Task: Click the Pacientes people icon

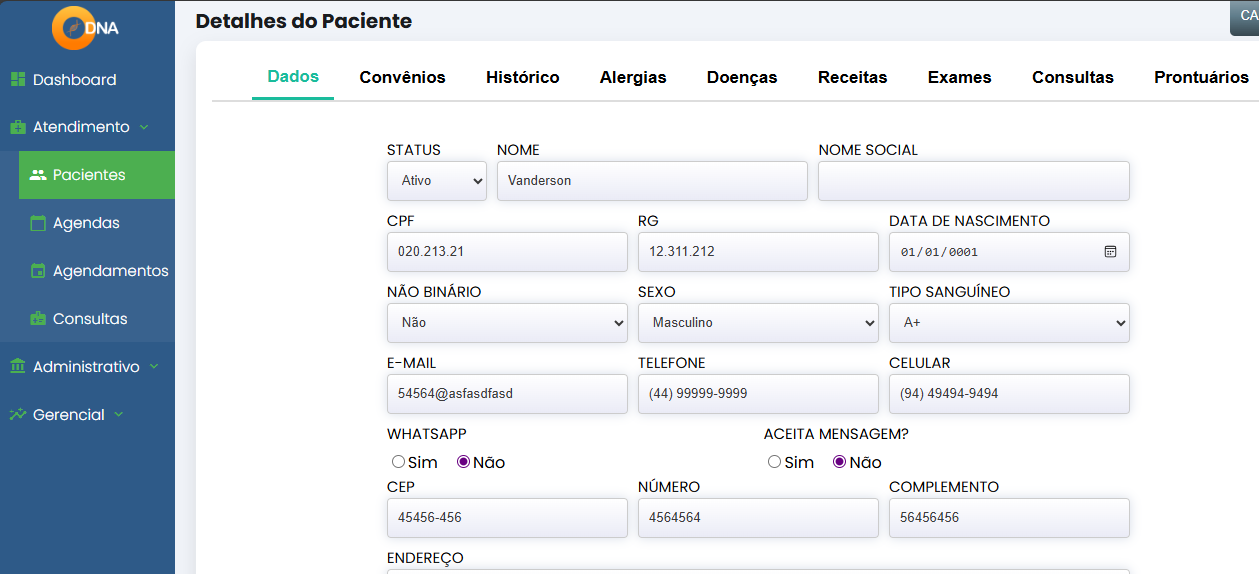Action: pyautogui.click(x=38, y=175)
